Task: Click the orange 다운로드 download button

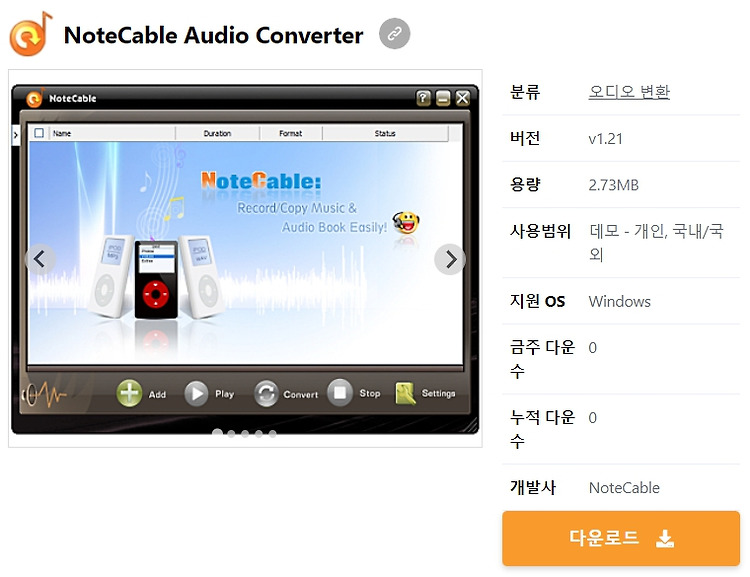Action: coord(621,538)
